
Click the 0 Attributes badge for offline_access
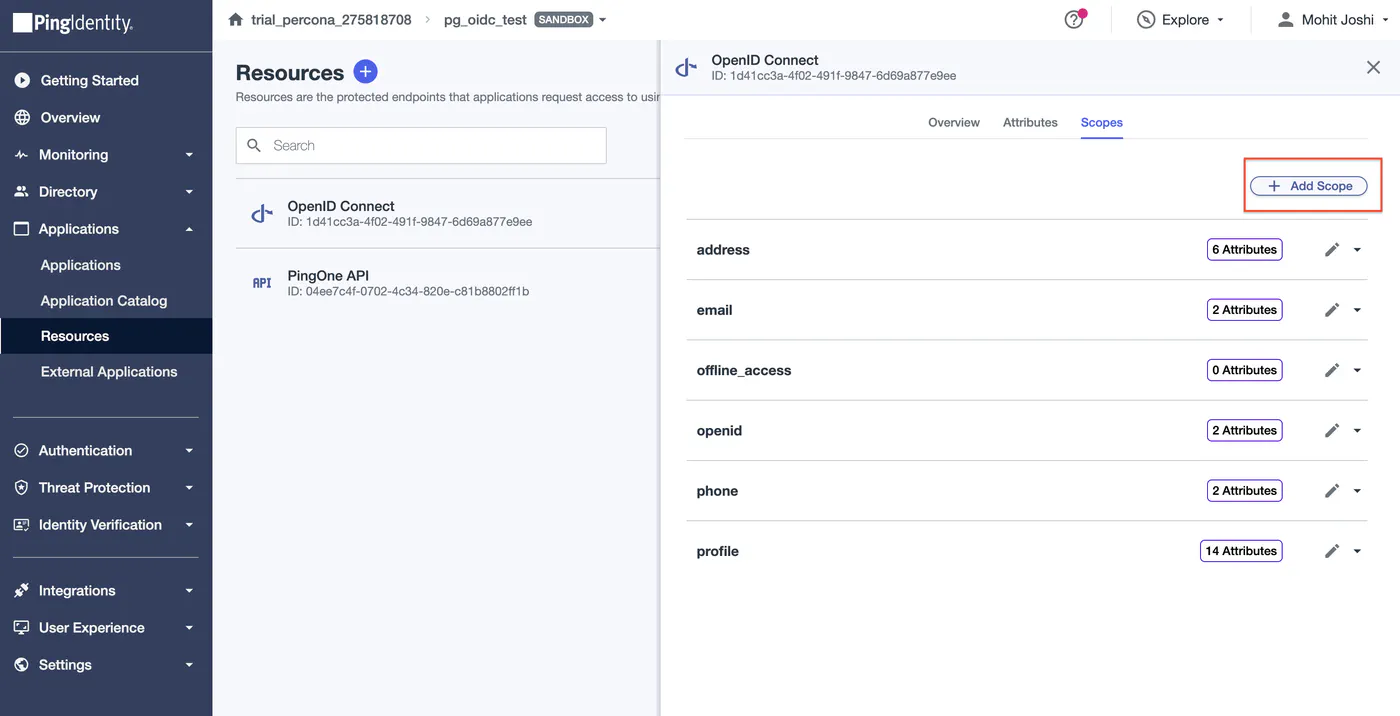pos(1244,370)
